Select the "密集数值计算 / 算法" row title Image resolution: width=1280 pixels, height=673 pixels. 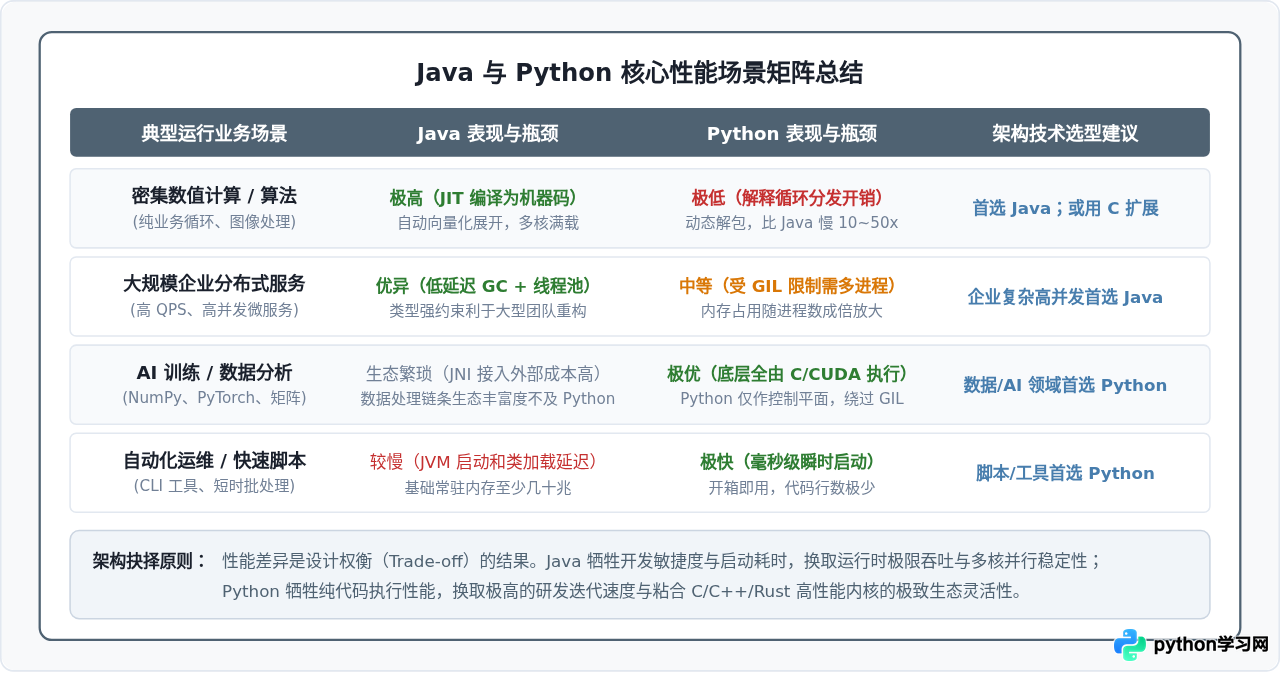(214, 196)
